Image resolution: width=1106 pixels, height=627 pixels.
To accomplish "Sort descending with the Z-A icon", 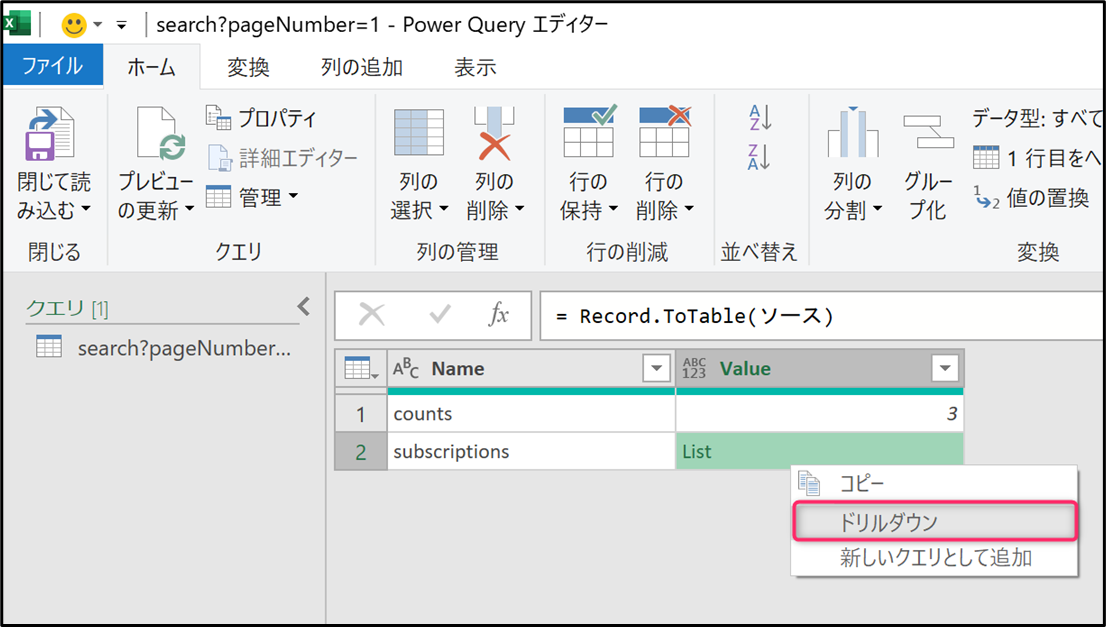I will point(760,157).
